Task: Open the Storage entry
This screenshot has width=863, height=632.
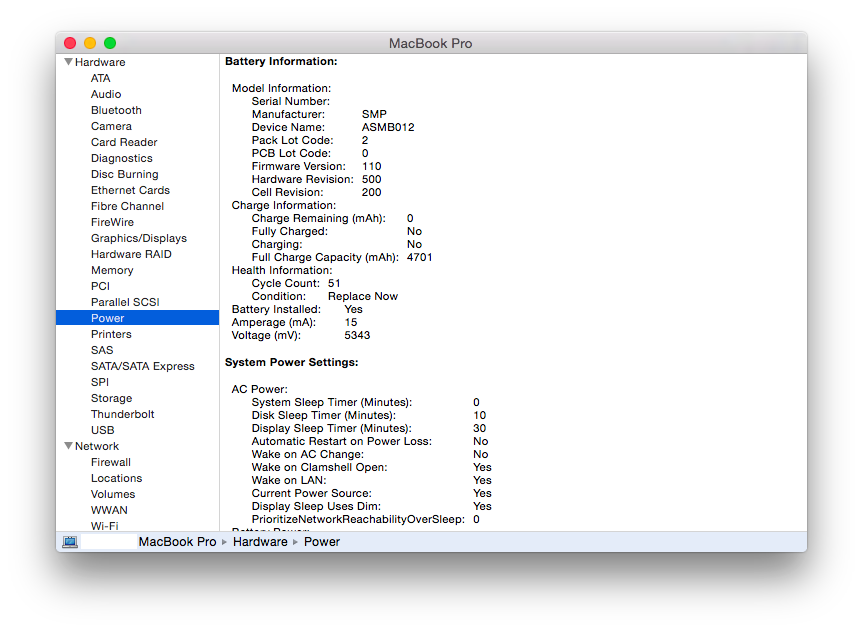Action: 111,397
